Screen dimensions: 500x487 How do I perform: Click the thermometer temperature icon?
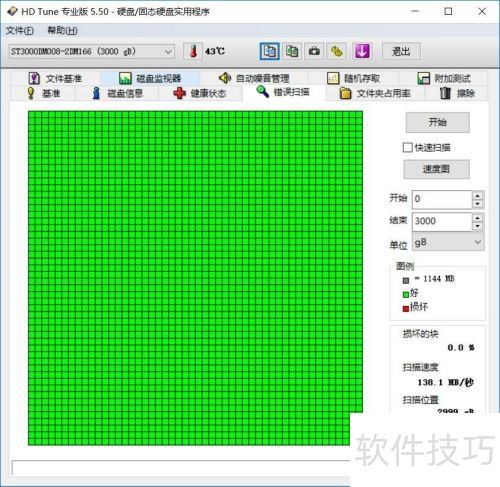(193, 51)
